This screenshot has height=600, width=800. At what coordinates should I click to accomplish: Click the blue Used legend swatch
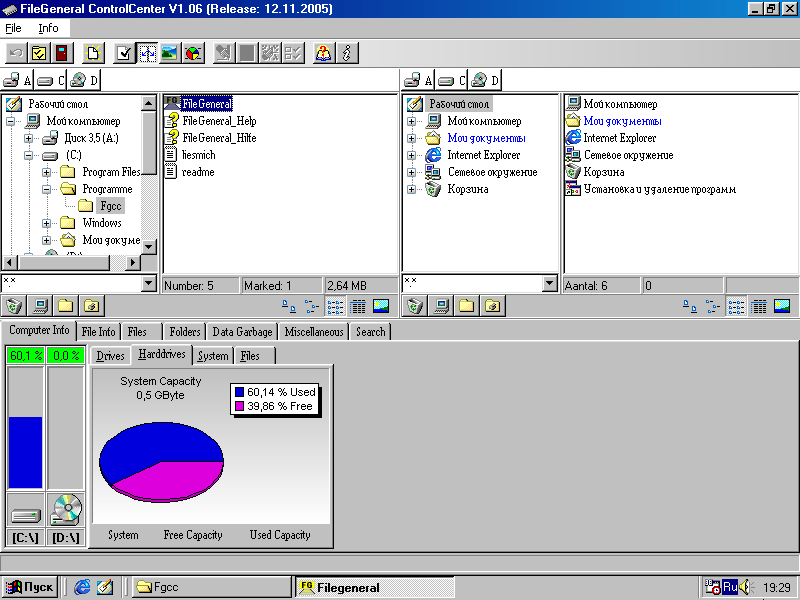point(239,392)
